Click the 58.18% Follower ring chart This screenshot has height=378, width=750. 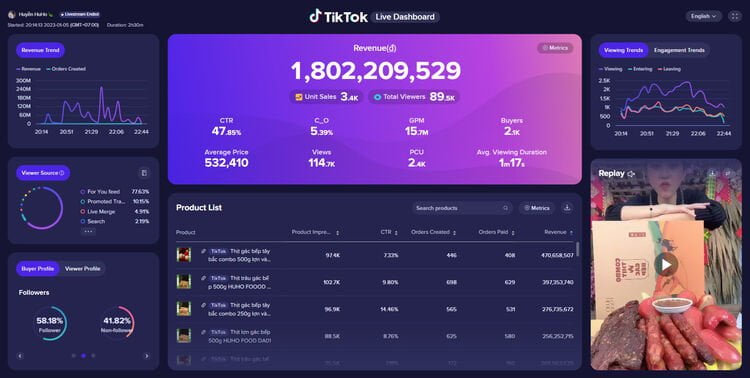click(50, 323)
